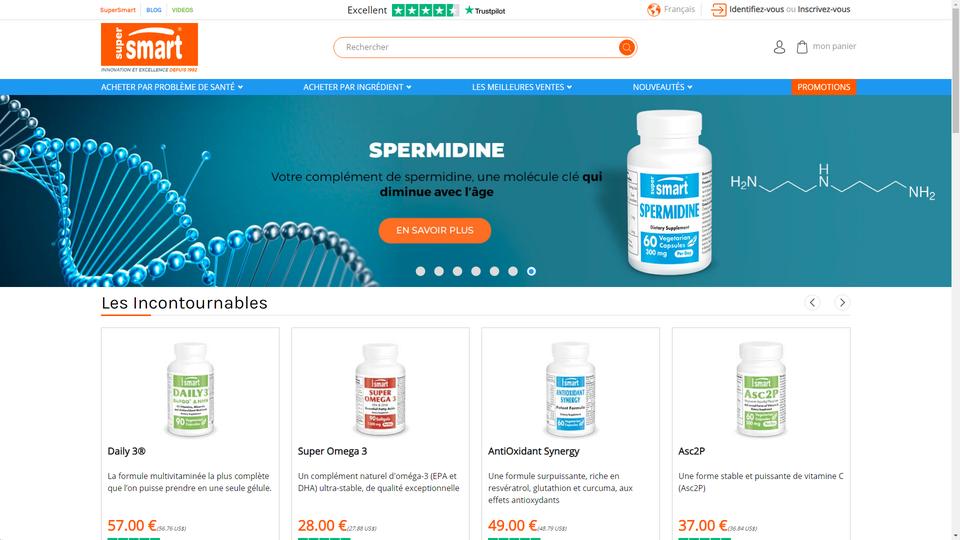Click the En savoir plus button

pyautogui.click(x=435, y=230)
